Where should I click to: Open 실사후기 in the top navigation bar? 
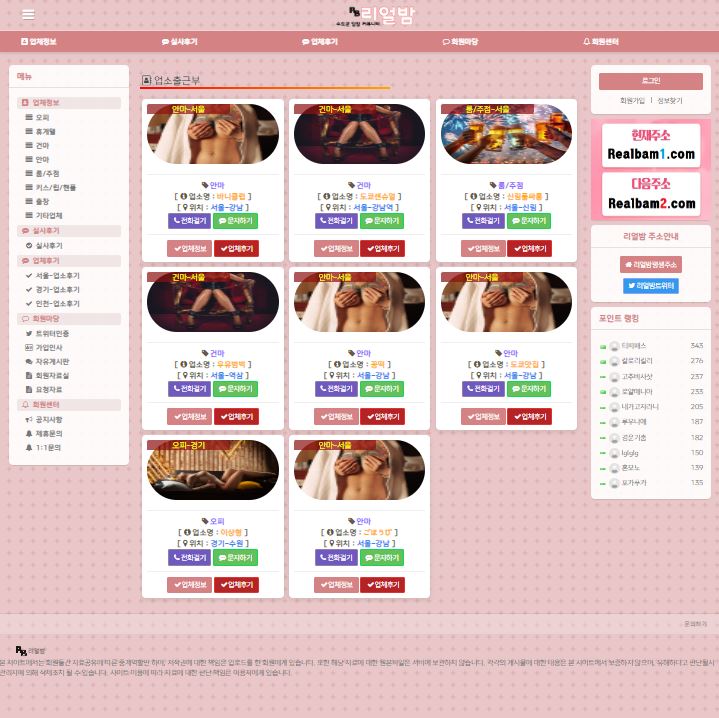point(179,42)
